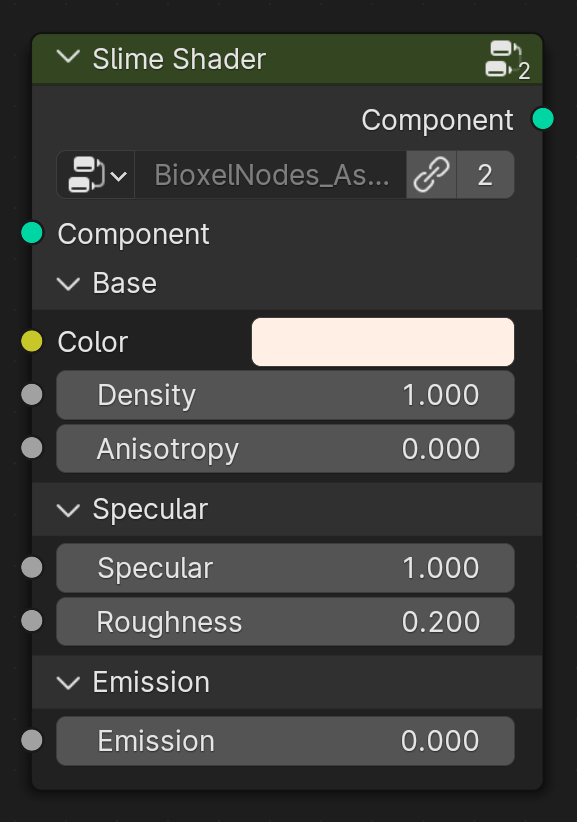Click the node group icon in header
Image resolution: width=577 pixels, height=822 pixels.
[x=507, y=59]
